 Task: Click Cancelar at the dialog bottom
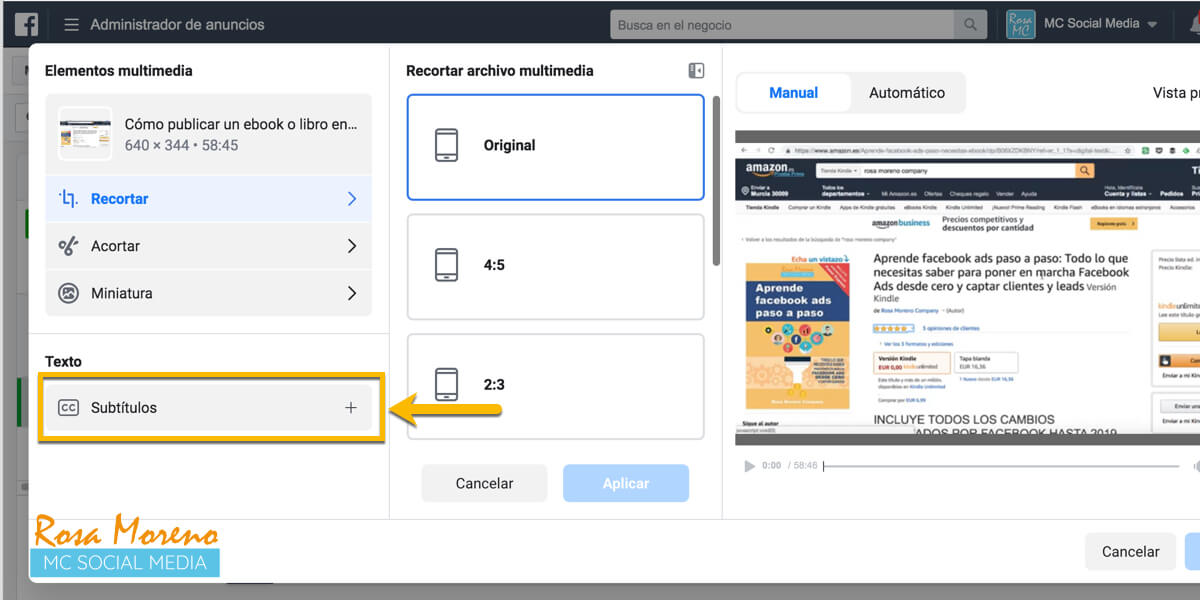click(1130, 552)
